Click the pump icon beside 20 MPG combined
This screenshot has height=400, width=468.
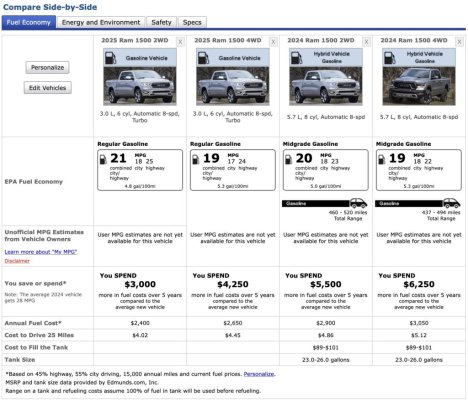click(289, 159)
